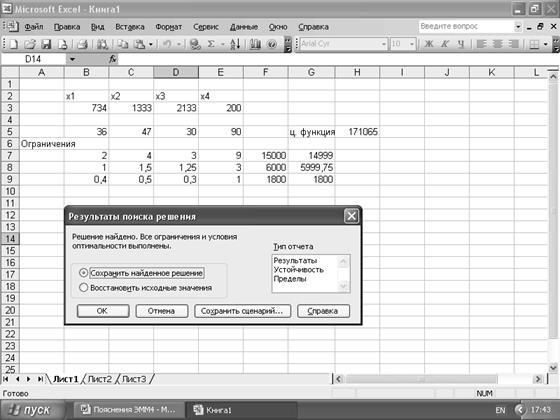Click the Save diskette icon
Viewport: 560px width, 420px height.
[46, 44]
